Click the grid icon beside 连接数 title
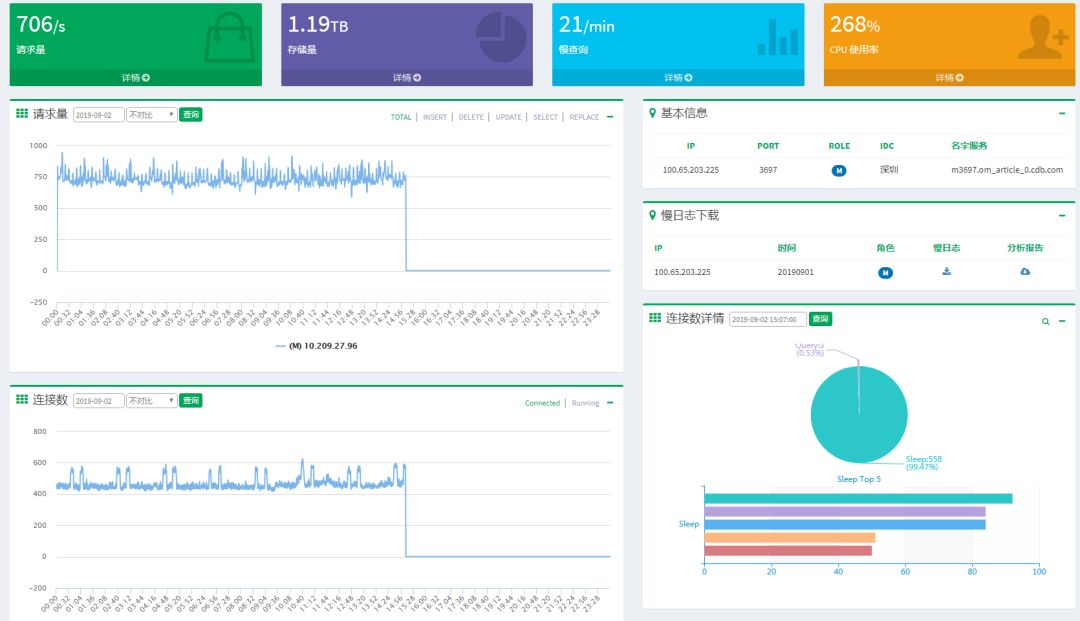Screen dimensions: 1080x621 click(22, 399)
